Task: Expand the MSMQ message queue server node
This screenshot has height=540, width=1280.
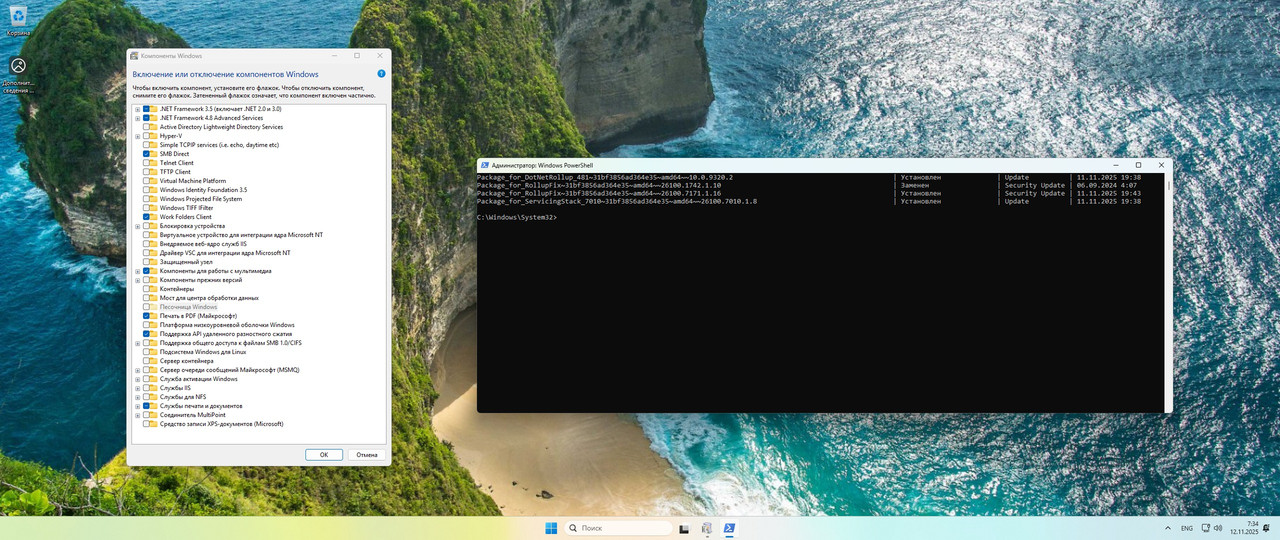Action: coord(137,370)
